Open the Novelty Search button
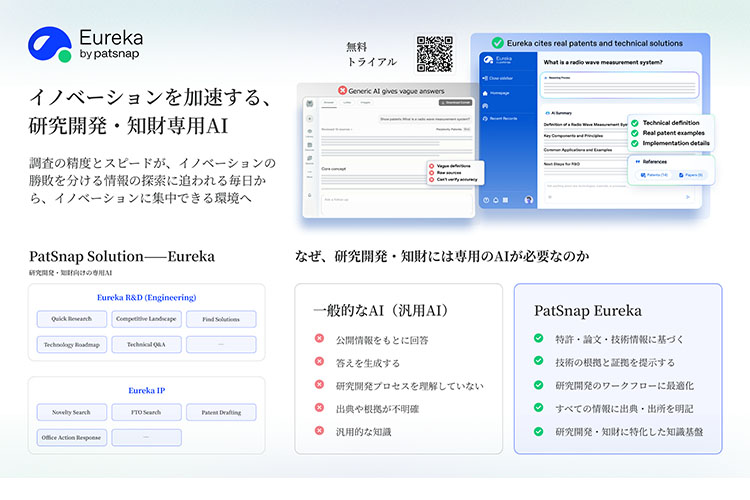The width and height of the screenshot is (750, 500). [x=72, y=412]
